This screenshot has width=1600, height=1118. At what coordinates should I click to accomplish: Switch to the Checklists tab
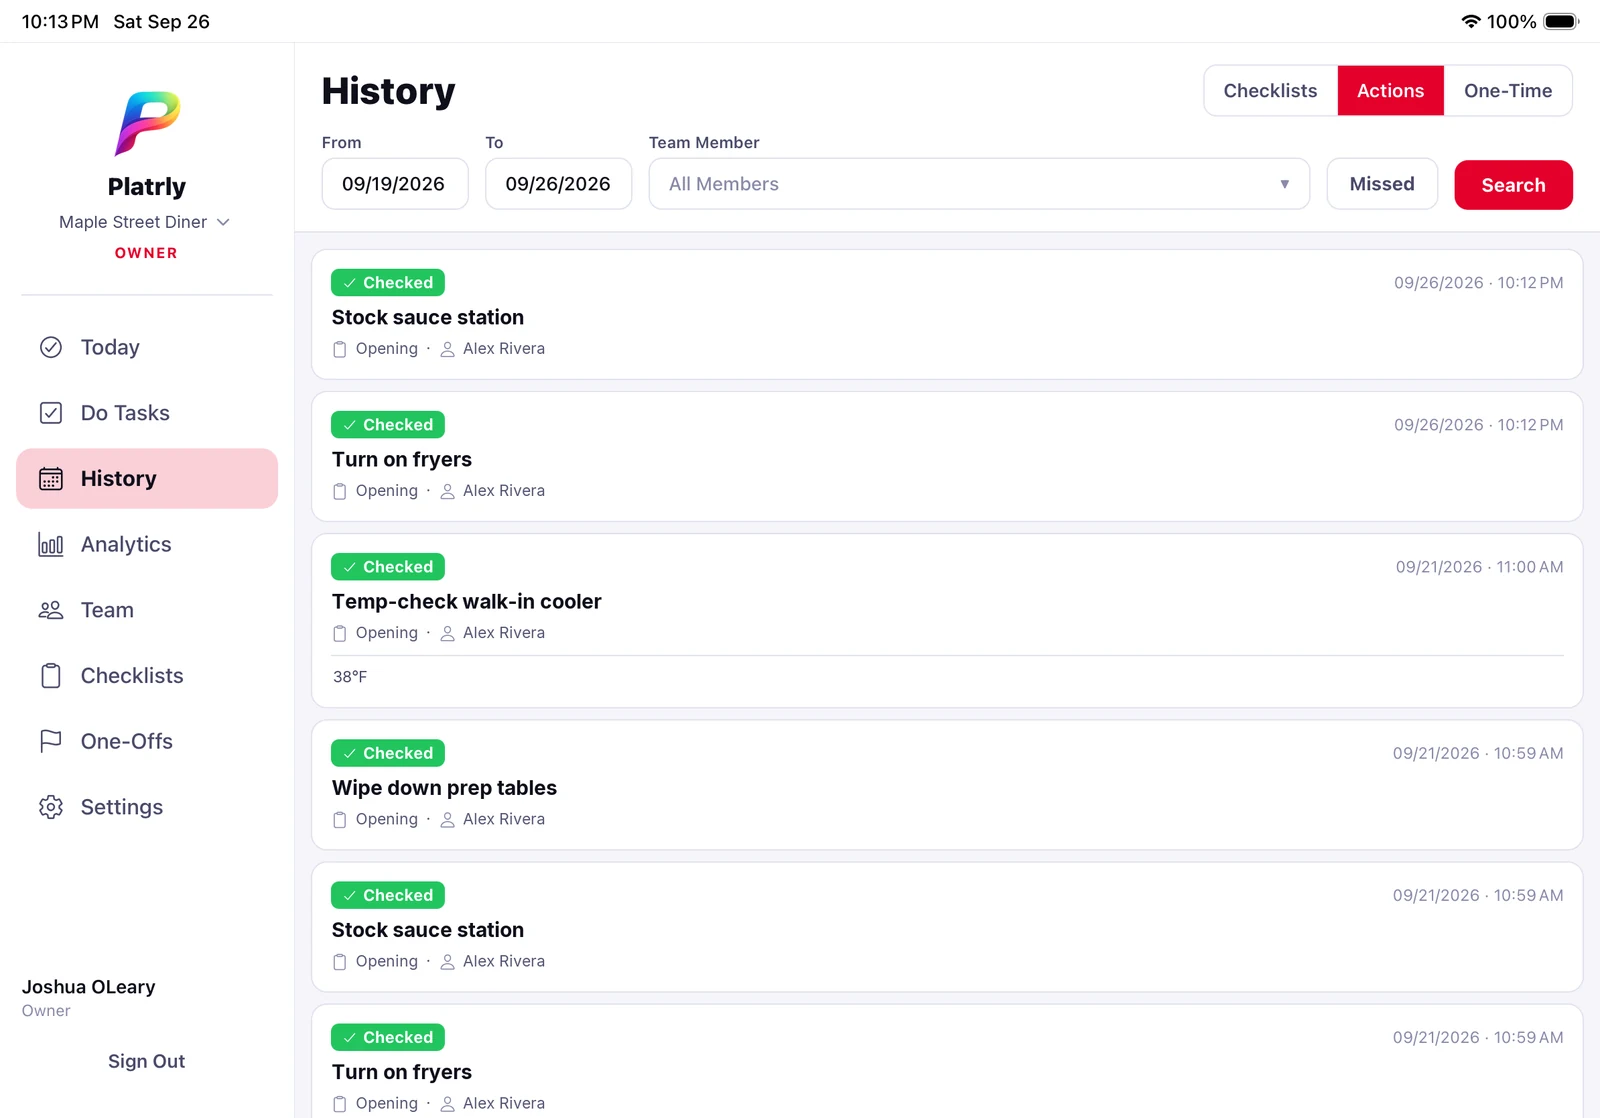pyautogui.click(x=1270, y=91)
